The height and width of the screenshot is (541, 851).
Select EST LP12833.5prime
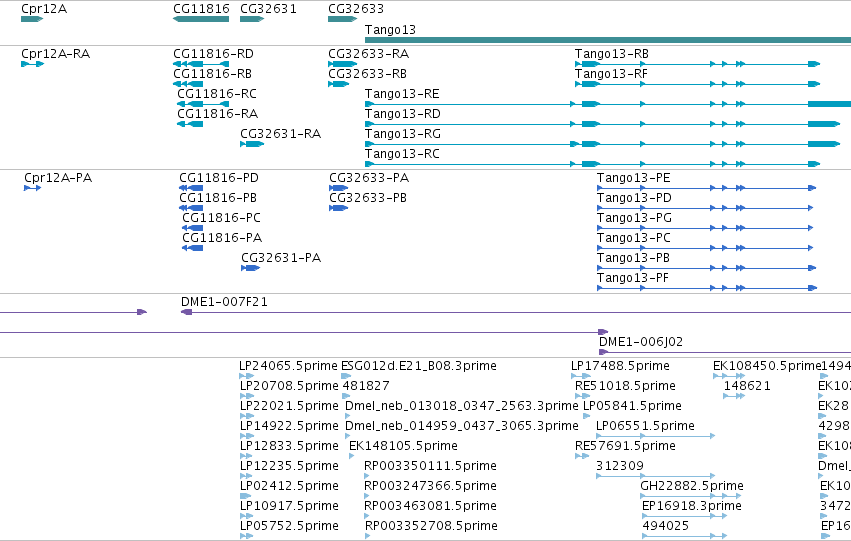point(289,447)
